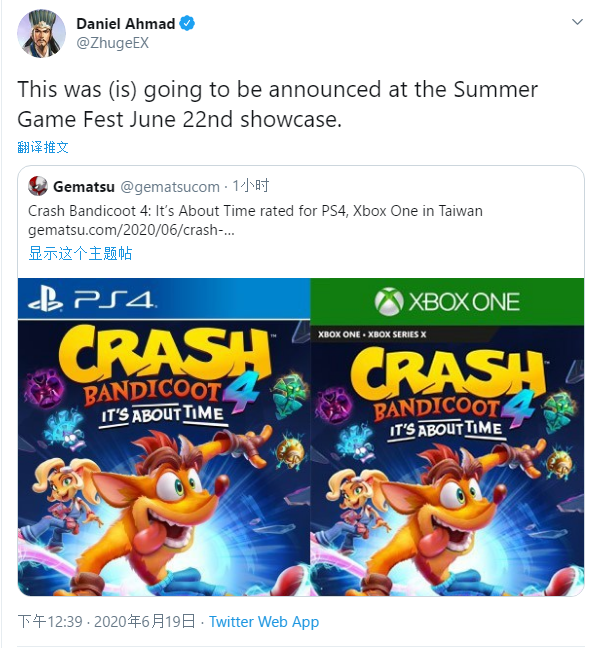Click the quoted tweet headline text
Screen dimensions: 600x648
point(255,211)
